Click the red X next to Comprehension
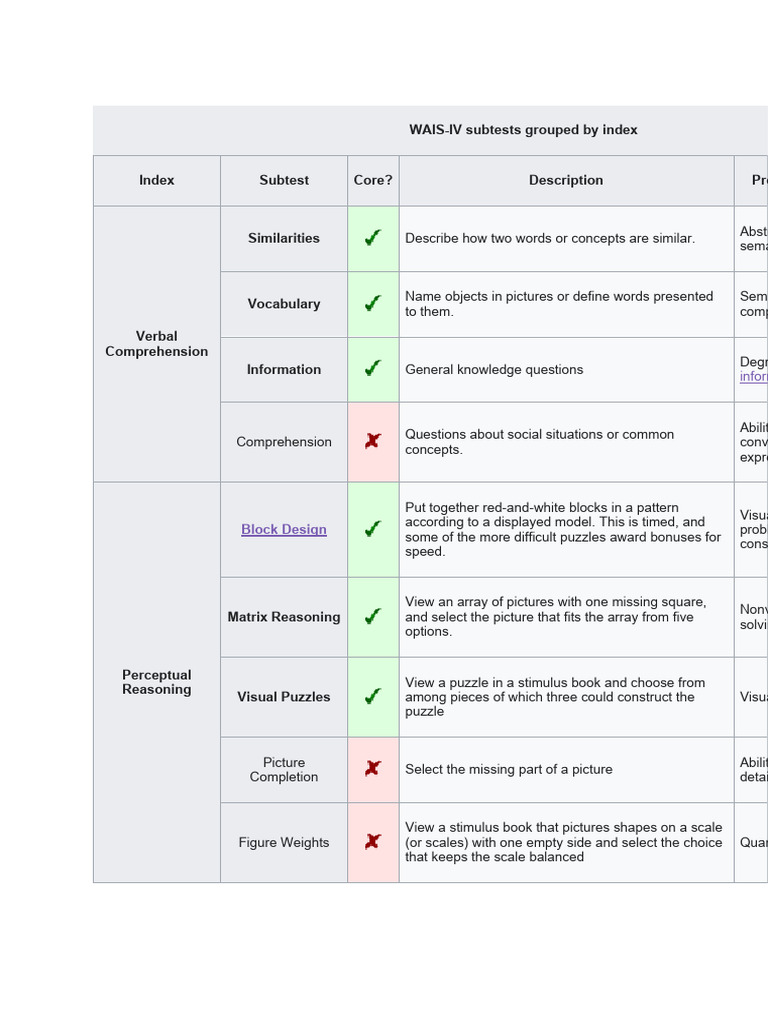768x1024 pixels. point(373,441)
